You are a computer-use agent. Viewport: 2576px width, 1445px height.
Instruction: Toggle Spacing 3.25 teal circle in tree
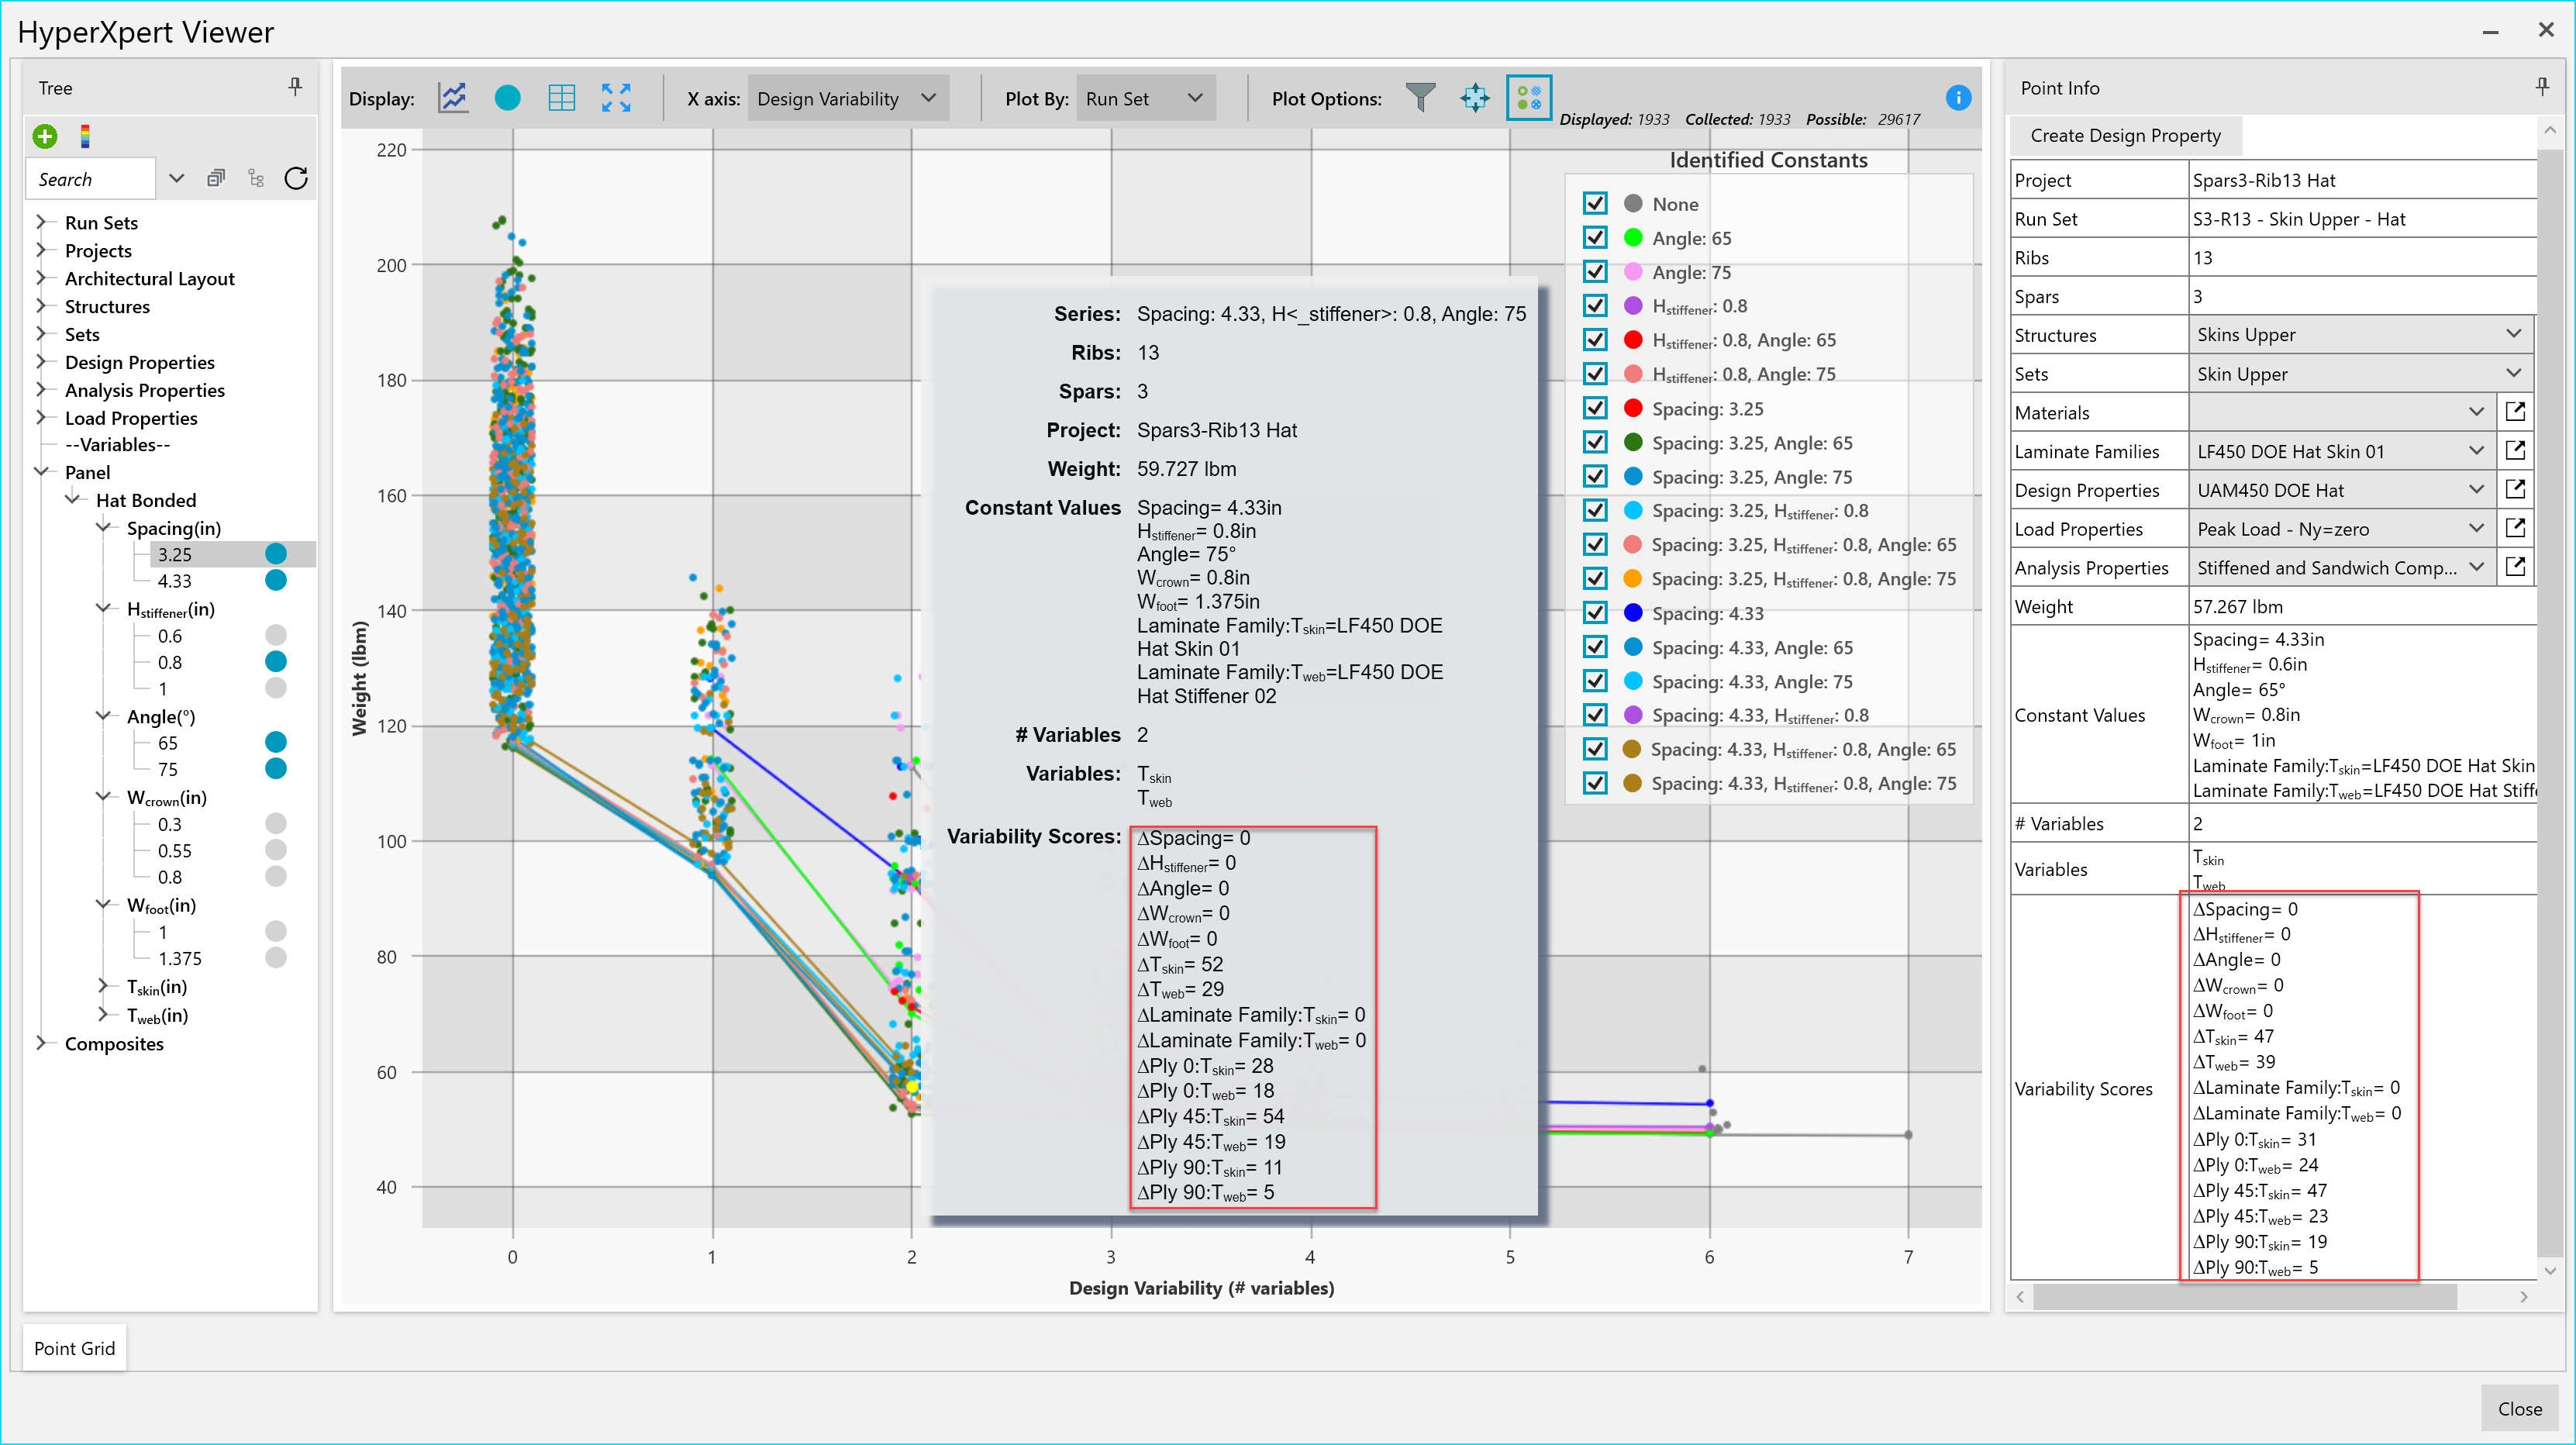(276, 554)
